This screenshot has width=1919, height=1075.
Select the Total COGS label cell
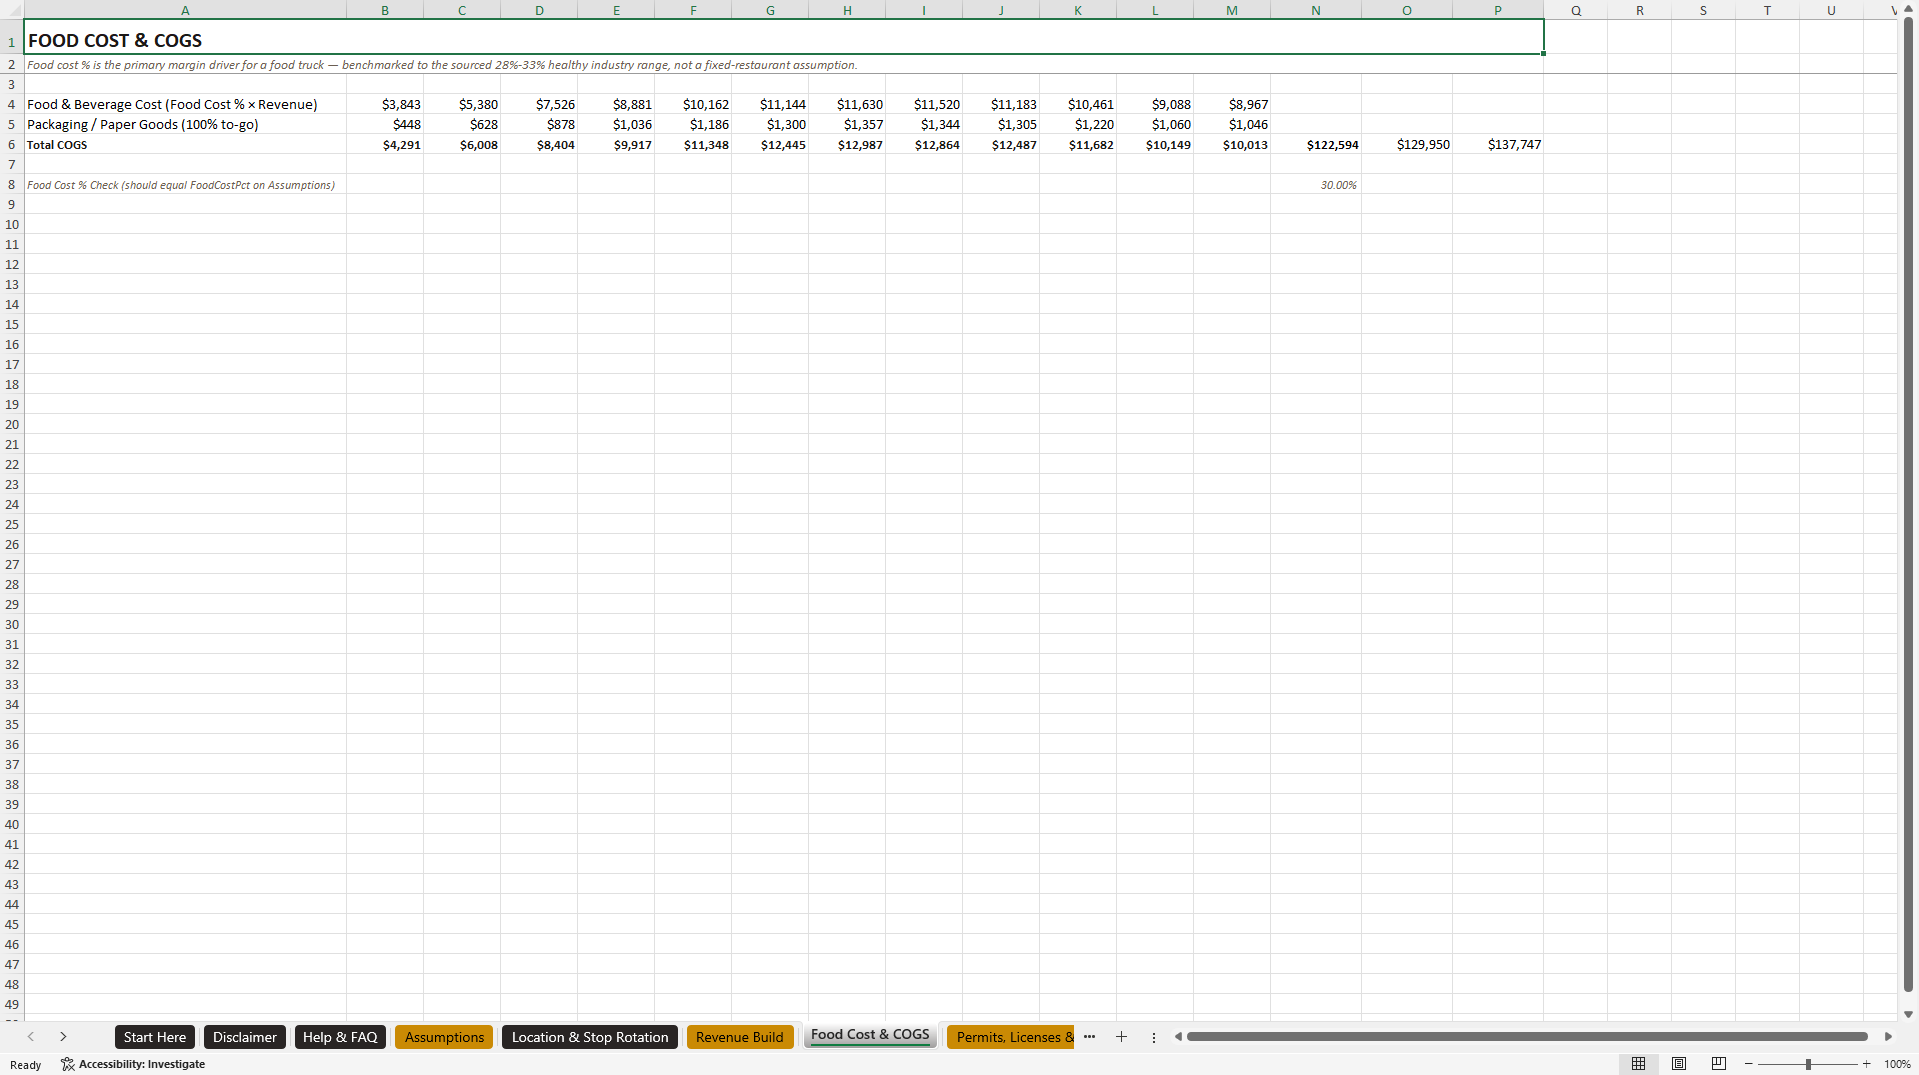point(185,144)
